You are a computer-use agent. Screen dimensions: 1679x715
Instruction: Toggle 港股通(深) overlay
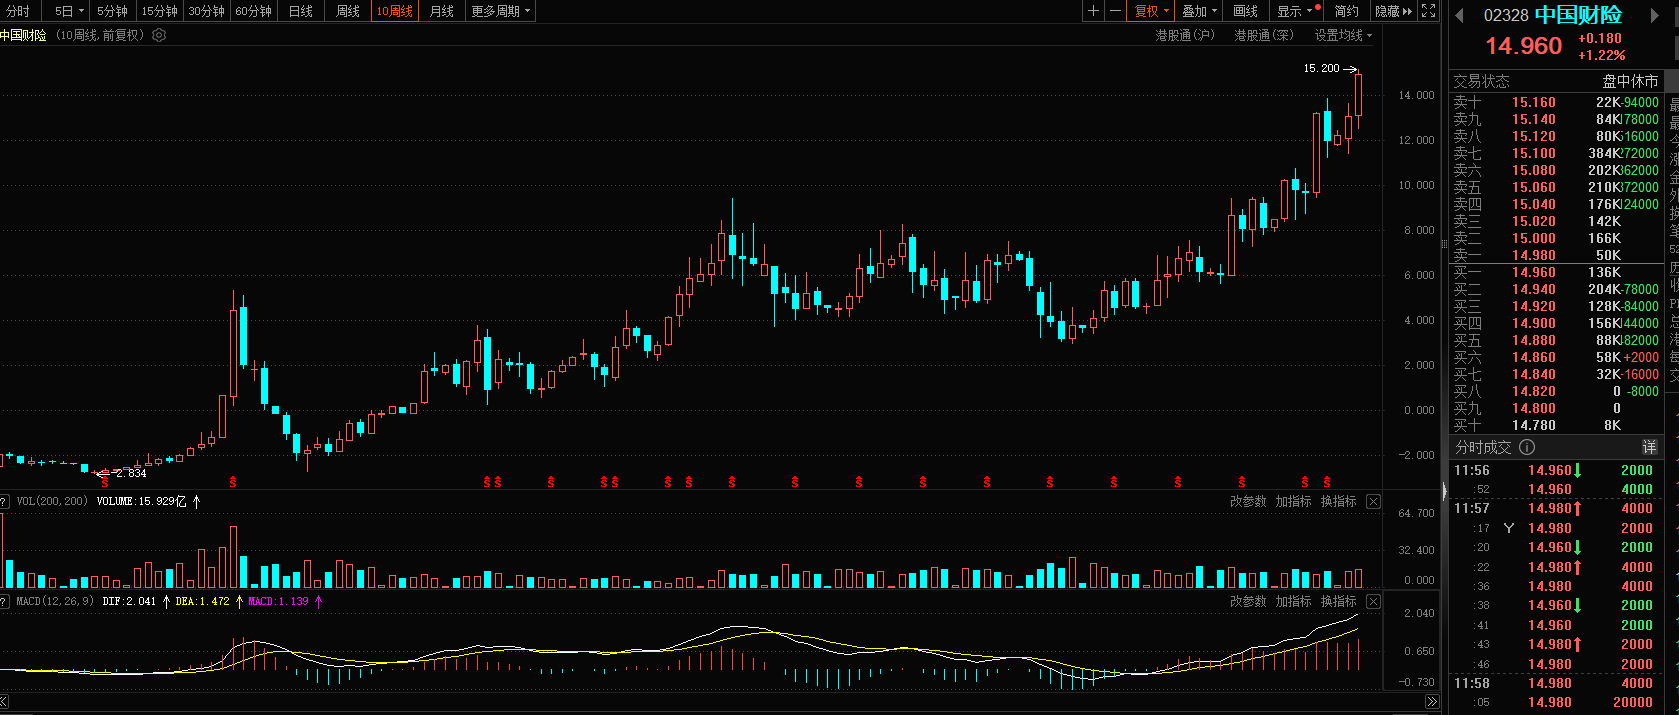1263,35
